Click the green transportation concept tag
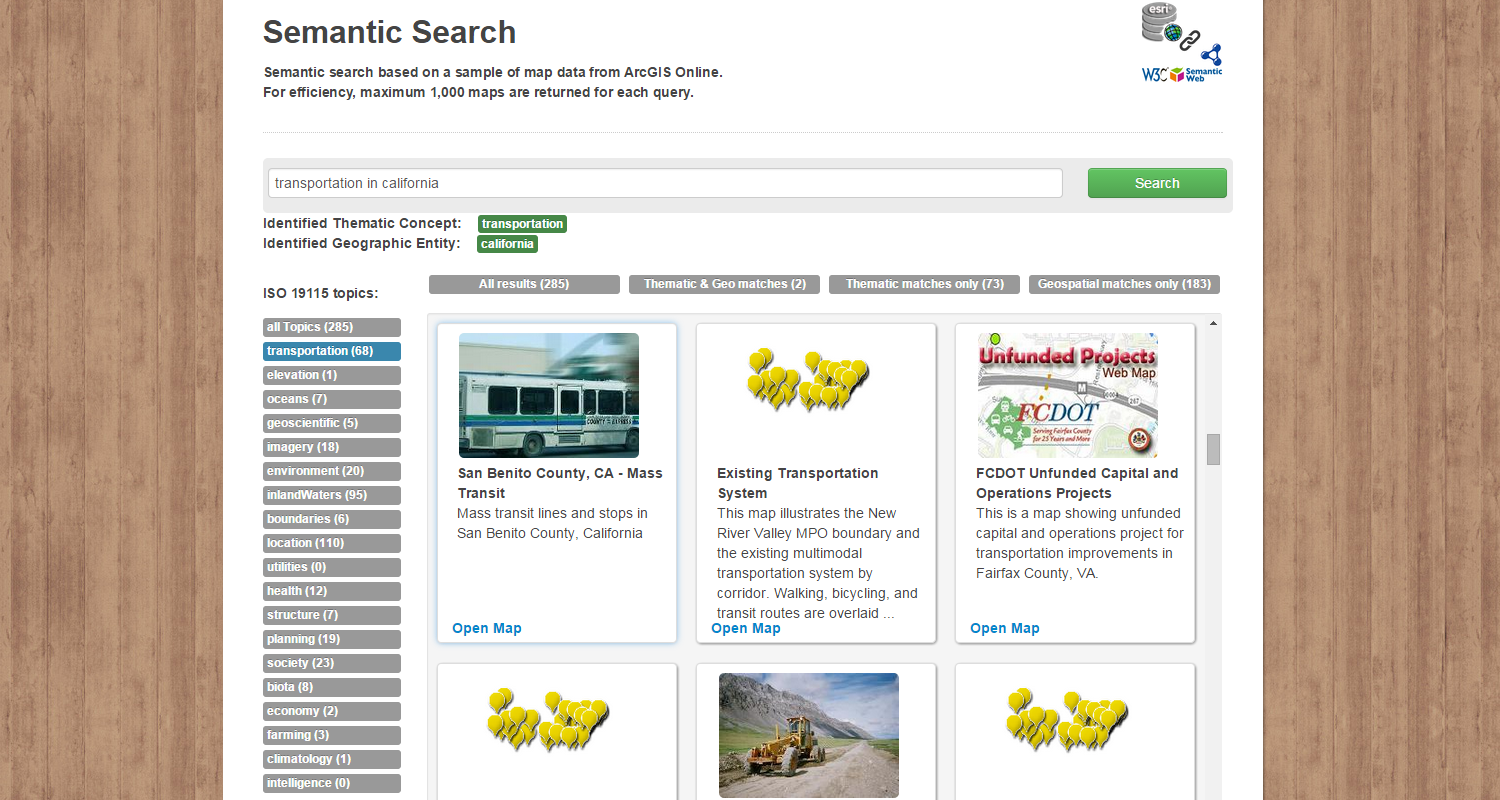 [522, 224]
